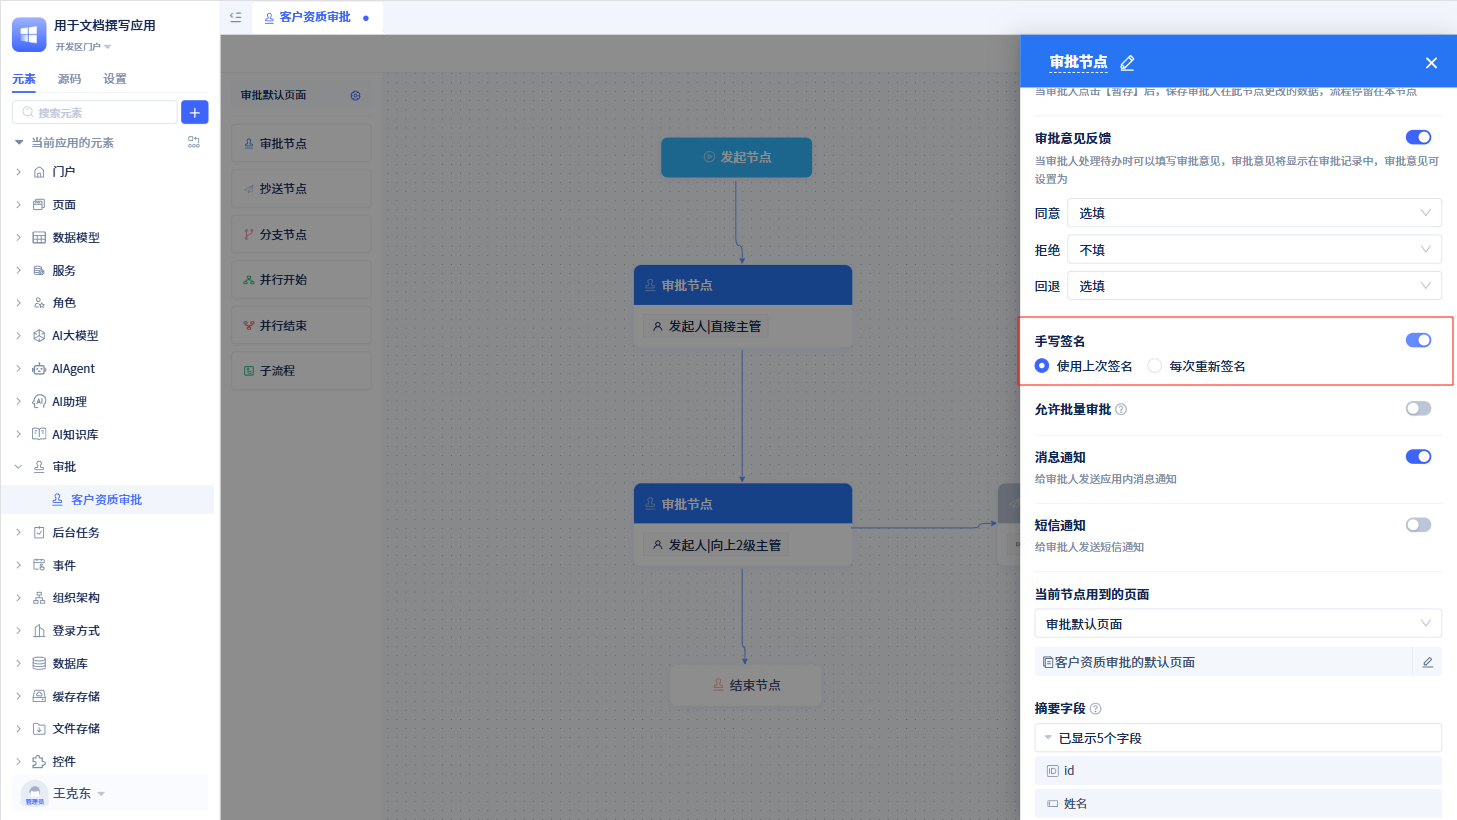Close the 审批节点 settings panel
This screenshot has height=820, width=1457.
1431,63
